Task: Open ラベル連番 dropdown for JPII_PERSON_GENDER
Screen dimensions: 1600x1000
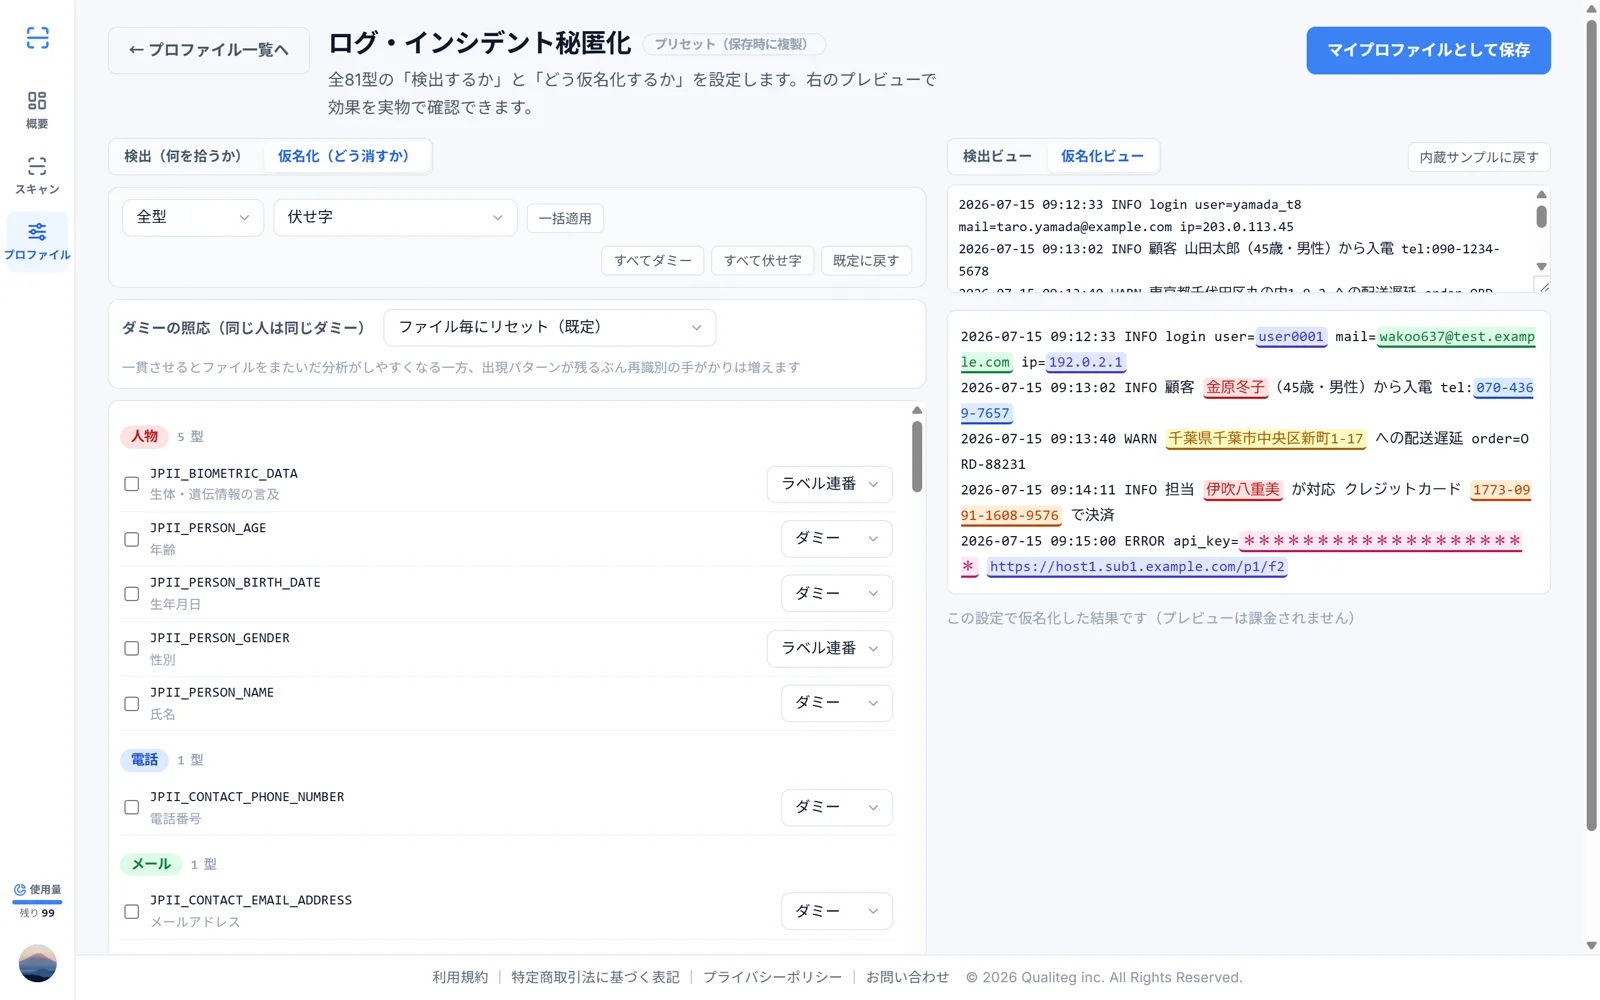Action: (x=830, y=648)
